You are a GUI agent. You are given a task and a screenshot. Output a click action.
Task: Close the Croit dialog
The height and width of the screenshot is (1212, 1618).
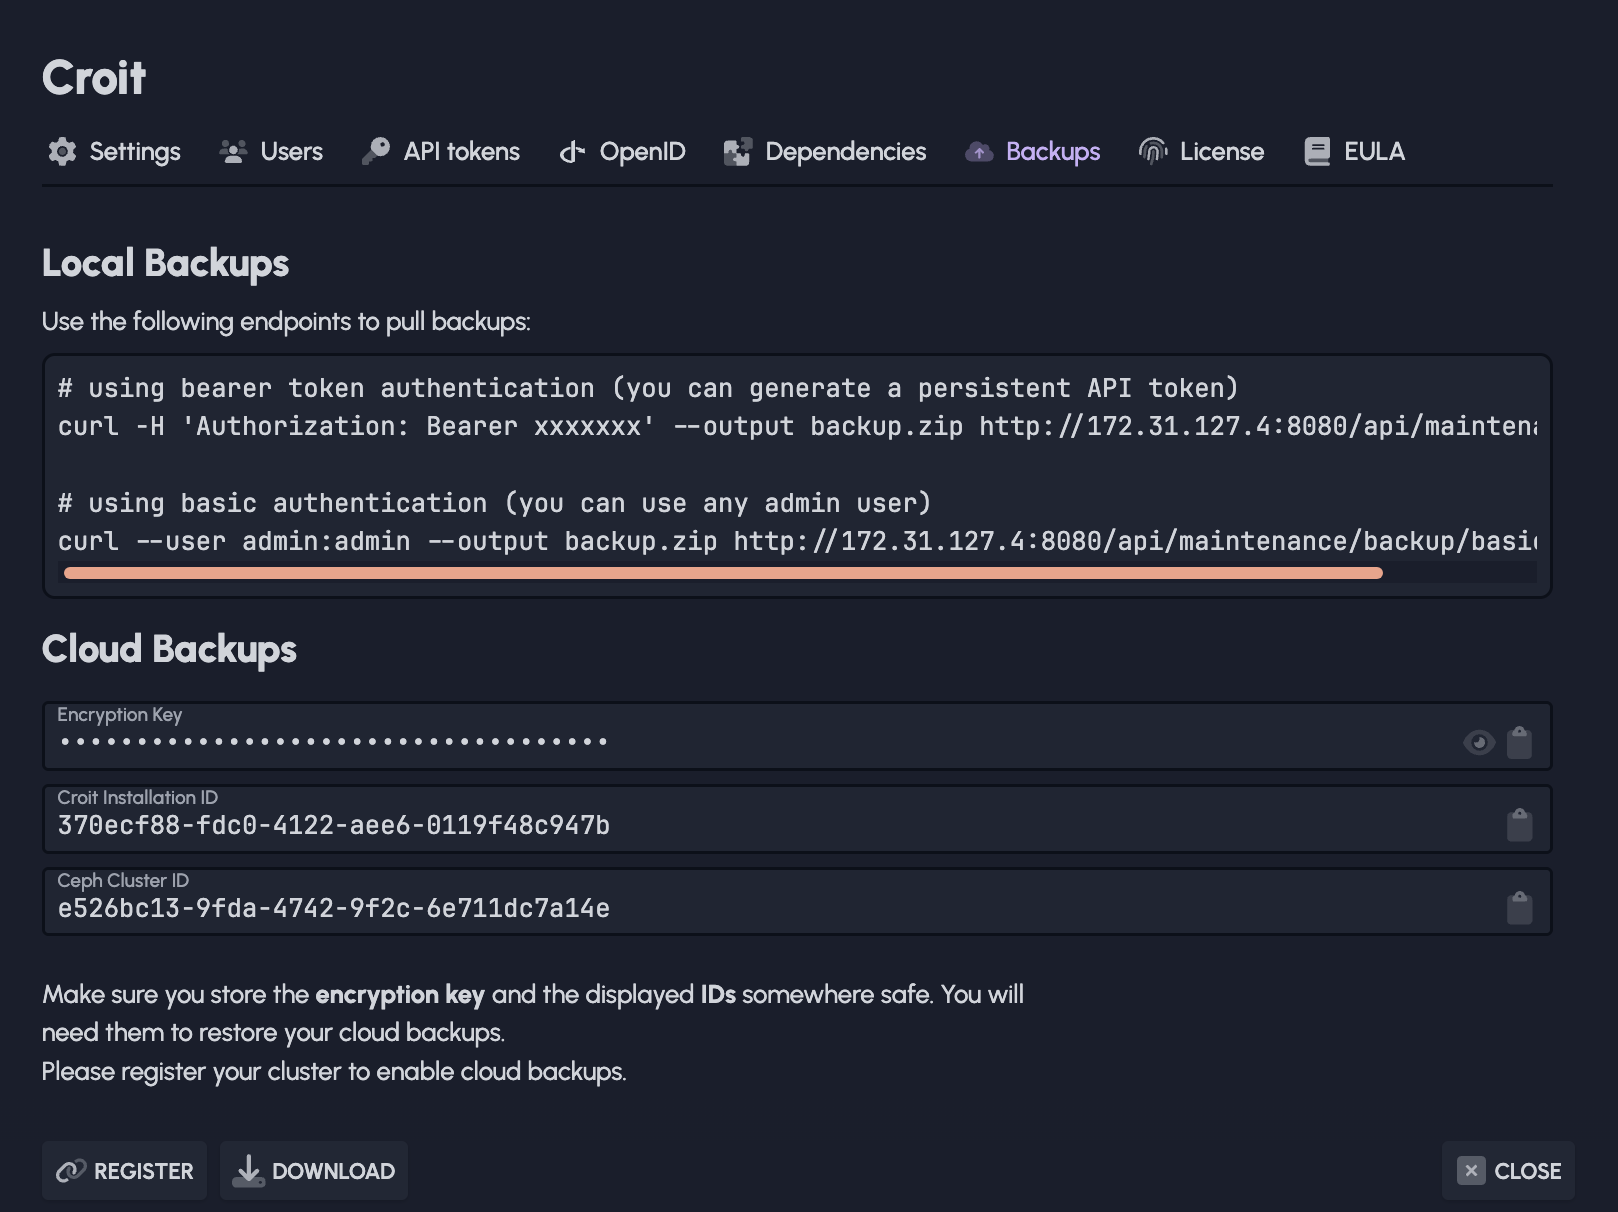tap(1508, 1171)
